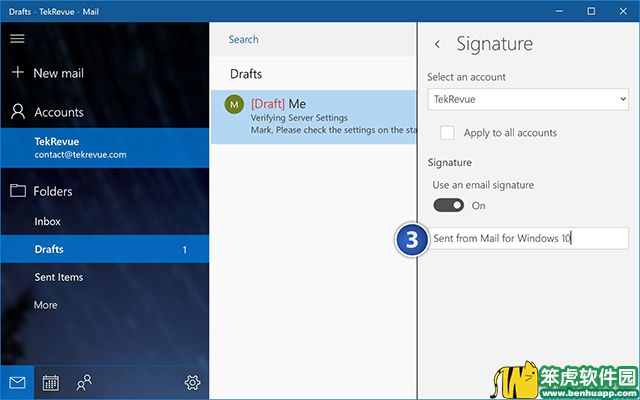Go back from Signature panel
Screen dimensions: 640x400
(437, 44)
